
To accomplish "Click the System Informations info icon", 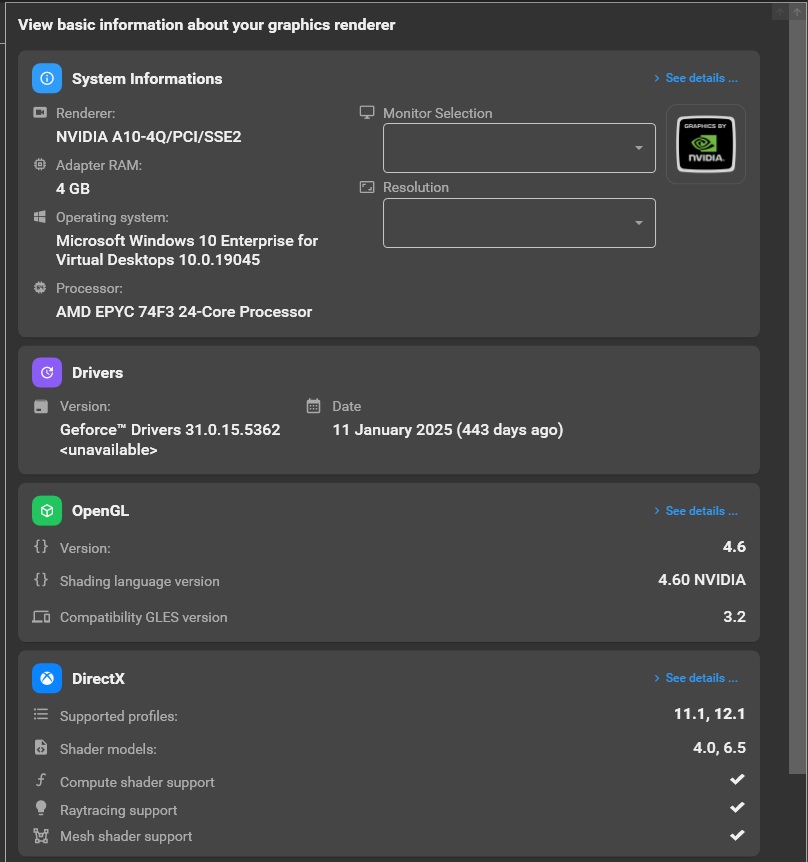I will (x=47, y=78).
